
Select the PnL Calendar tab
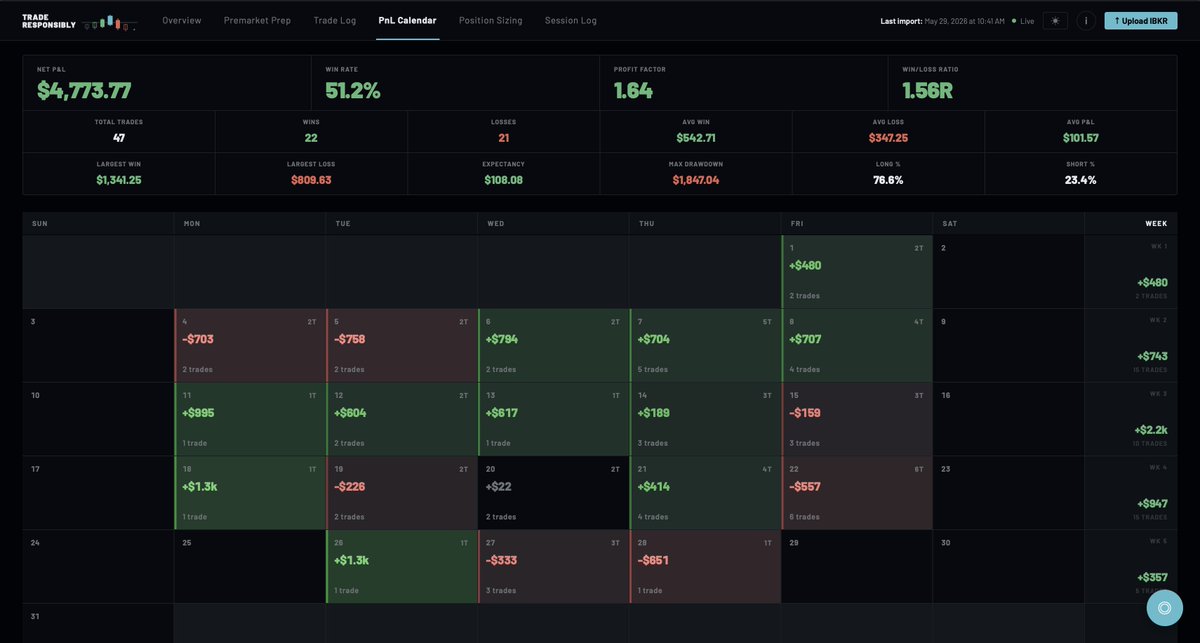click(x=408, y=20)
